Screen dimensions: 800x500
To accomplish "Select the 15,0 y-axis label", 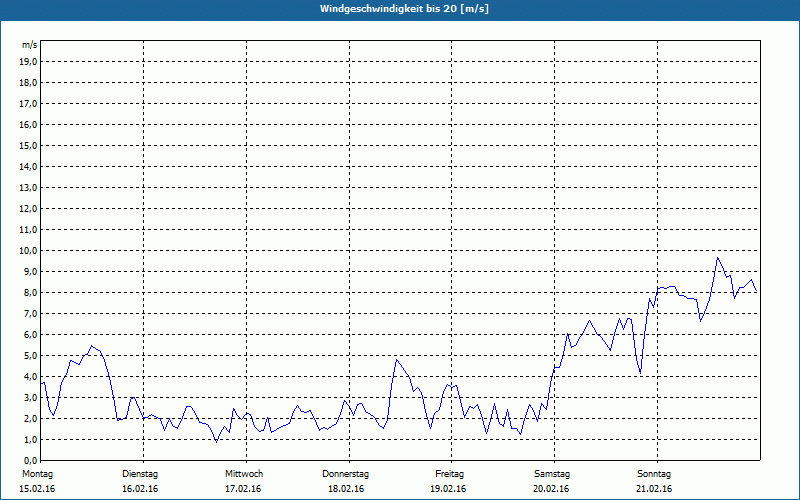I will [x=28, y=145].
